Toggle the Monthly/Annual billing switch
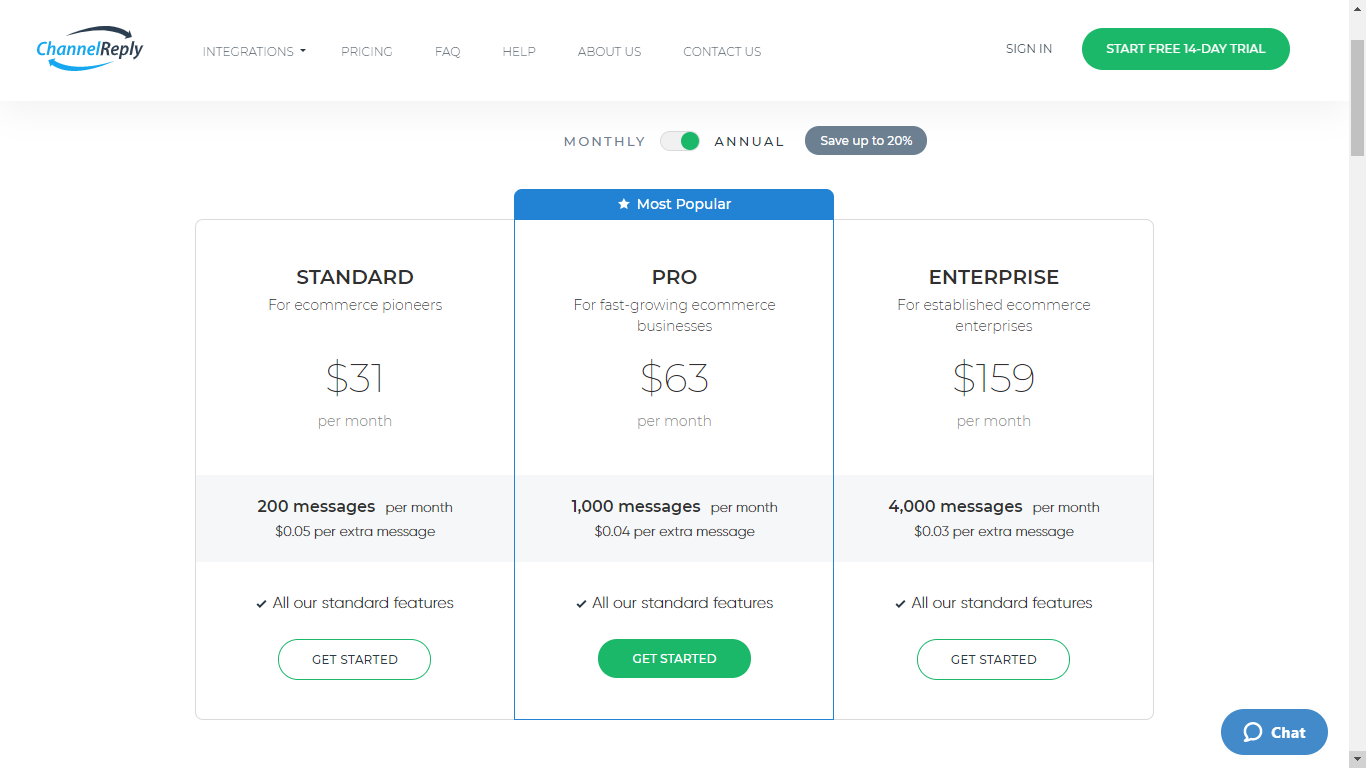The width and height of the screenshot is (1366, 768). point(680,141)
